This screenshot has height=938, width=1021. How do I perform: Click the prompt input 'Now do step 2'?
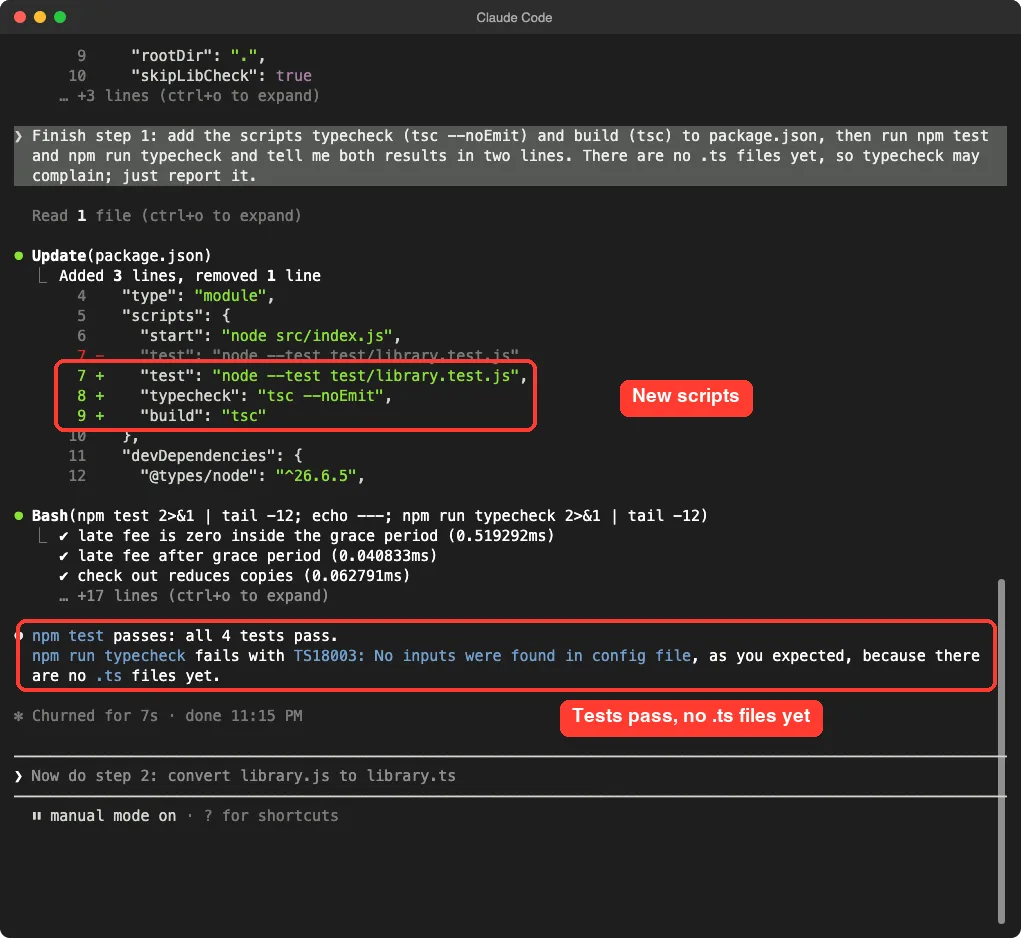510,776
